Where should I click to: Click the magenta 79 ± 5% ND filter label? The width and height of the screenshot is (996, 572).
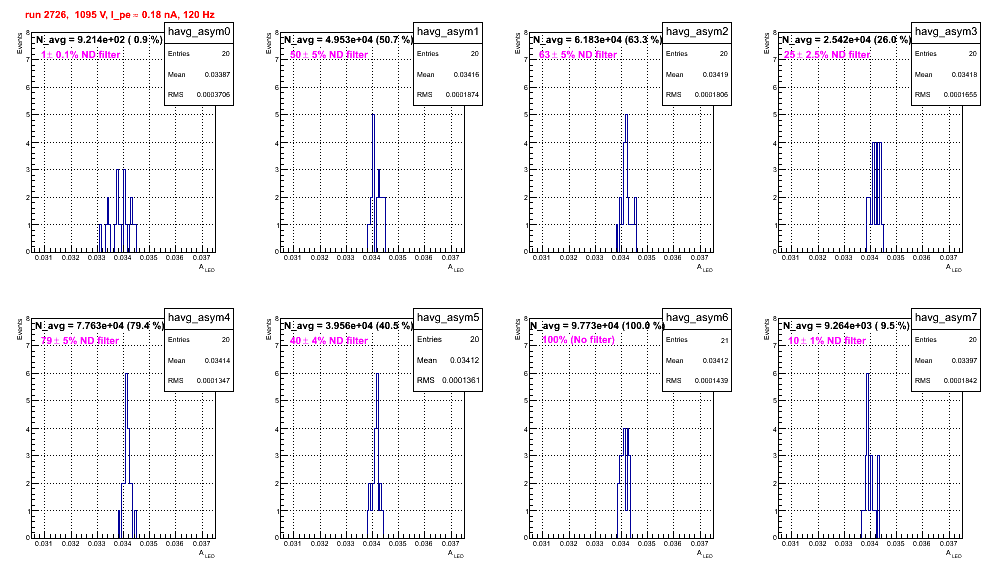pyautogui.click(x=80, y=341)
